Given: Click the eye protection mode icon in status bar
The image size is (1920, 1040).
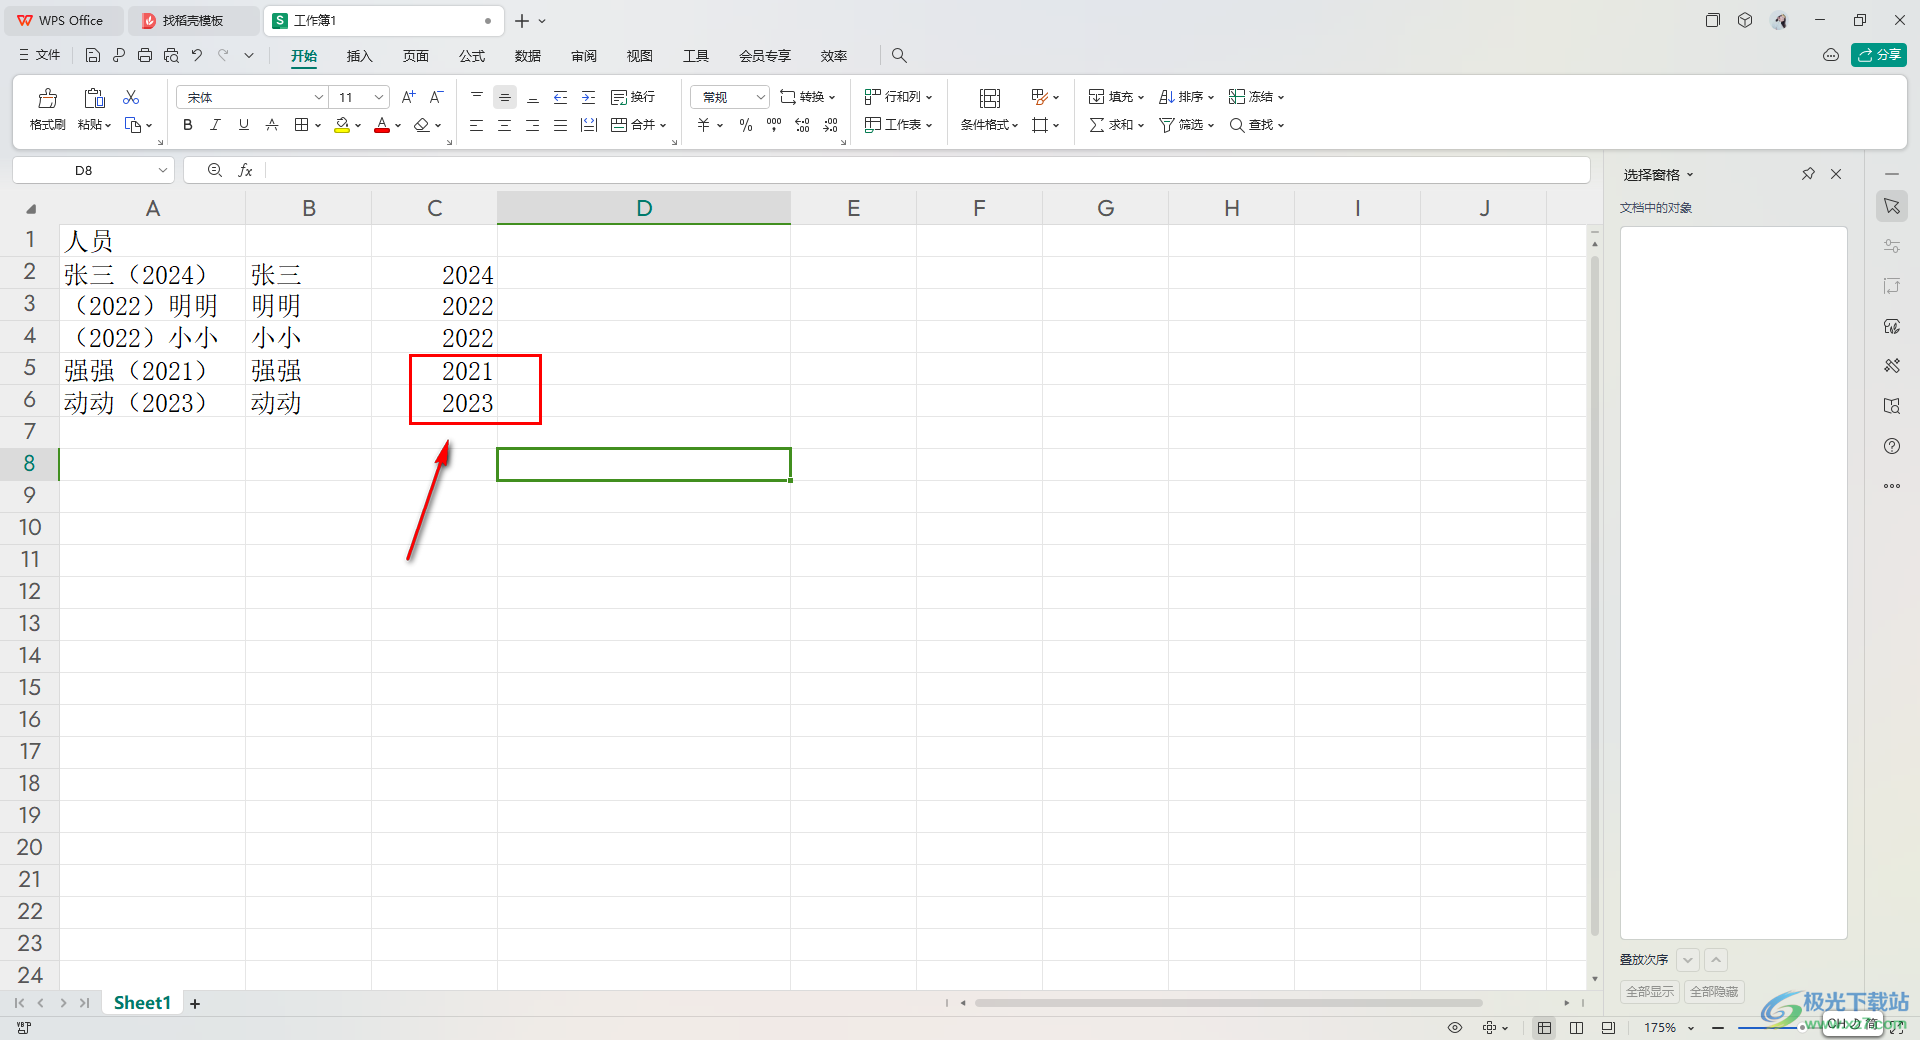Looking at the screenshot, I should coord(1455,1027).
